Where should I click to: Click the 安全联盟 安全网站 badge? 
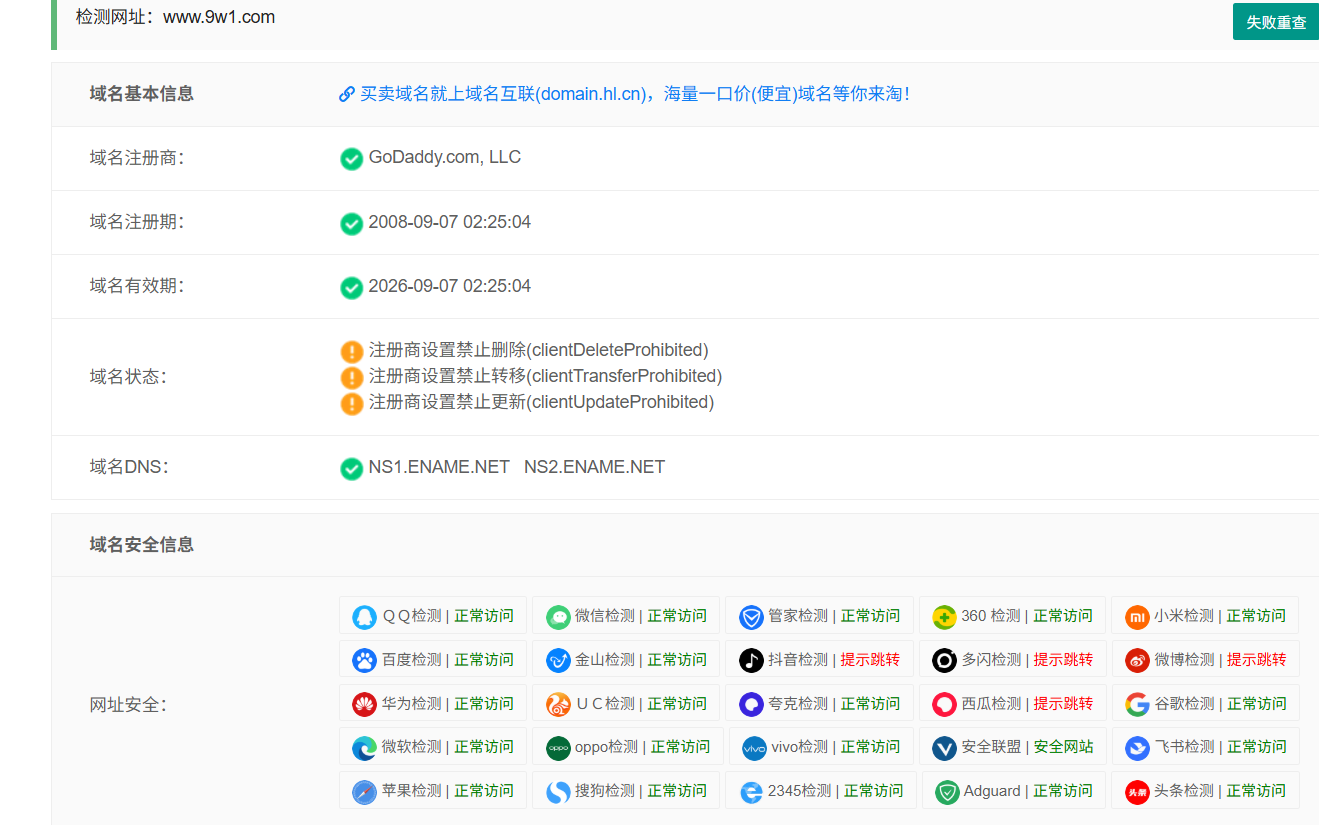1013,746
